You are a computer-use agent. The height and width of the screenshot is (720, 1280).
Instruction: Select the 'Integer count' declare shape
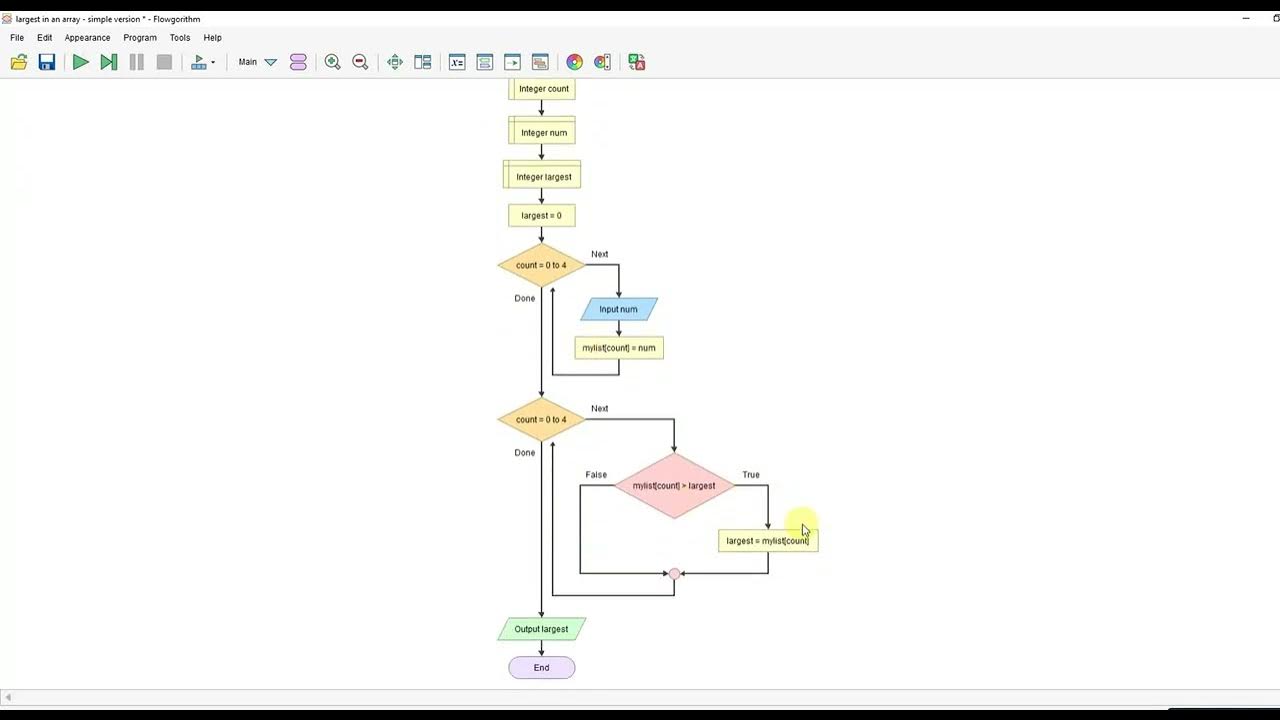point(542,89)
